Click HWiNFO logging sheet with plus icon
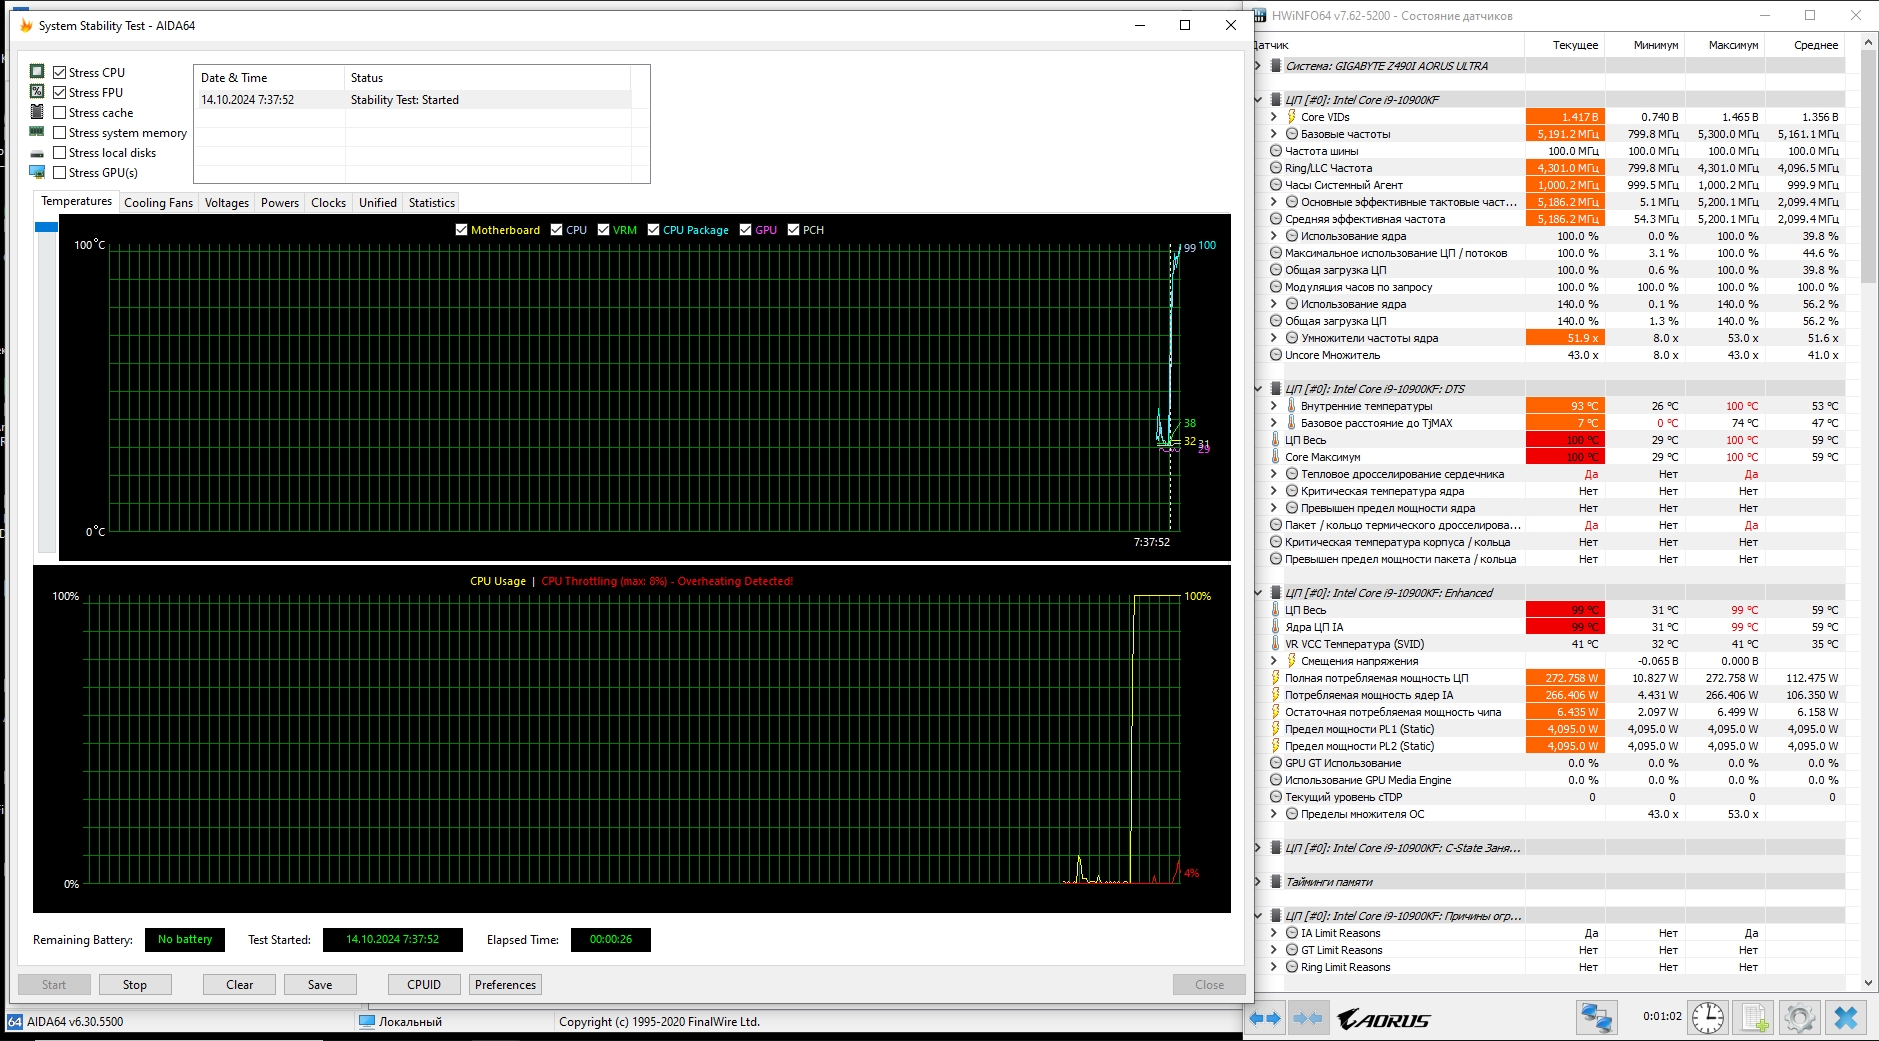 pyautogui.click(x=1754, y=1018)
